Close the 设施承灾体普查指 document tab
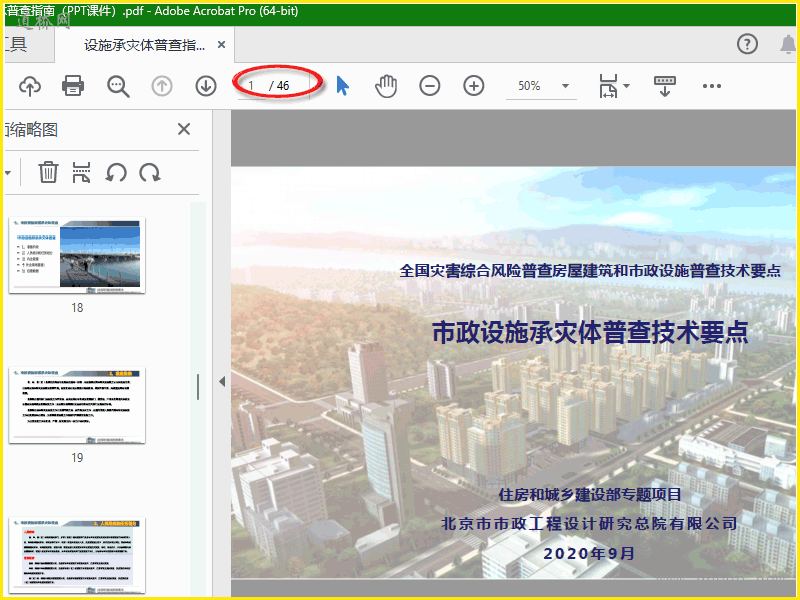This screenshot has width=800, height=600. coord(221,45)
